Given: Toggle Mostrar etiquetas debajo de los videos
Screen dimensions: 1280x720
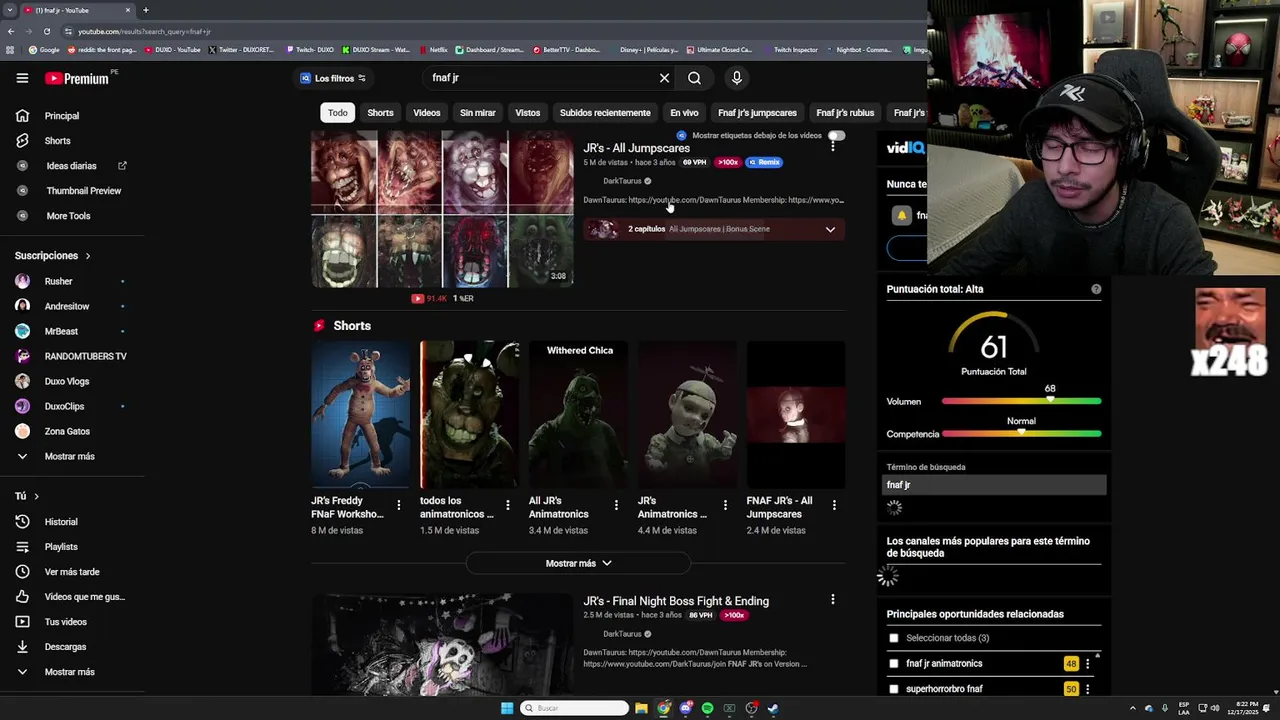Looking at the screenshot, I should click(x=836, y=135).
